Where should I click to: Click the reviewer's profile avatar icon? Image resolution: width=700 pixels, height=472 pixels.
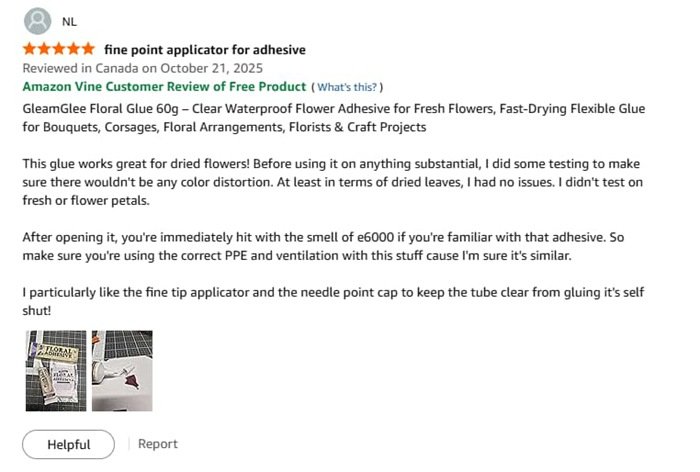[37, 20]
